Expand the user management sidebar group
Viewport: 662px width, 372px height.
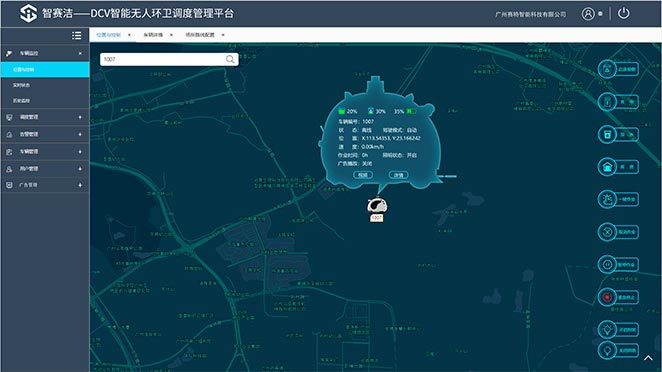click(45, 168)
